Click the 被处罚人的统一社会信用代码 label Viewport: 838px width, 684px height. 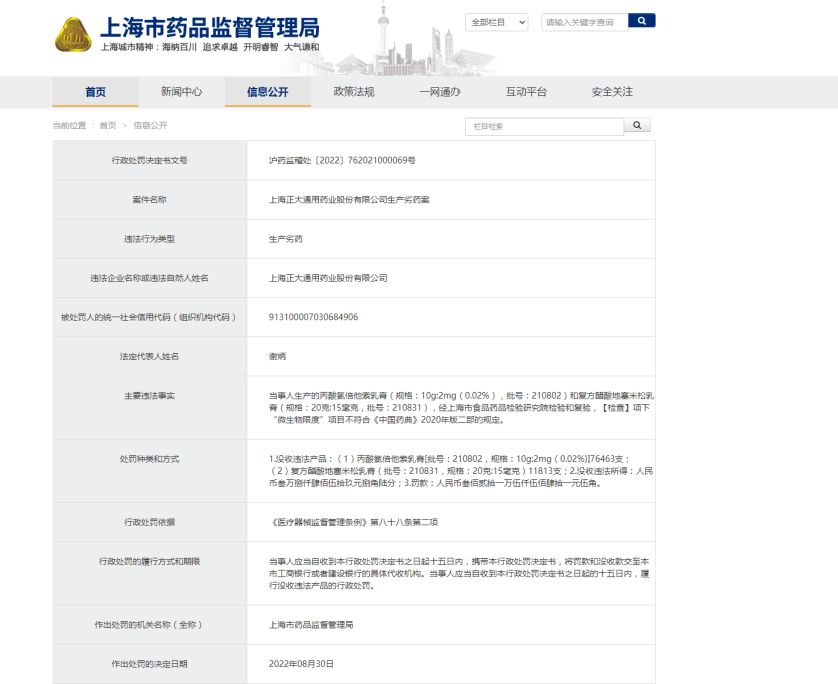[149, 317]
